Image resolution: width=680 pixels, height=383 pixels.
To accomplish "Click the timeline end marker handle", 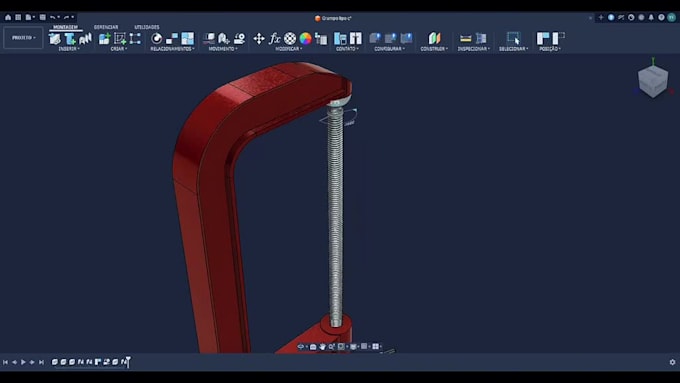I will pos(128,362).
